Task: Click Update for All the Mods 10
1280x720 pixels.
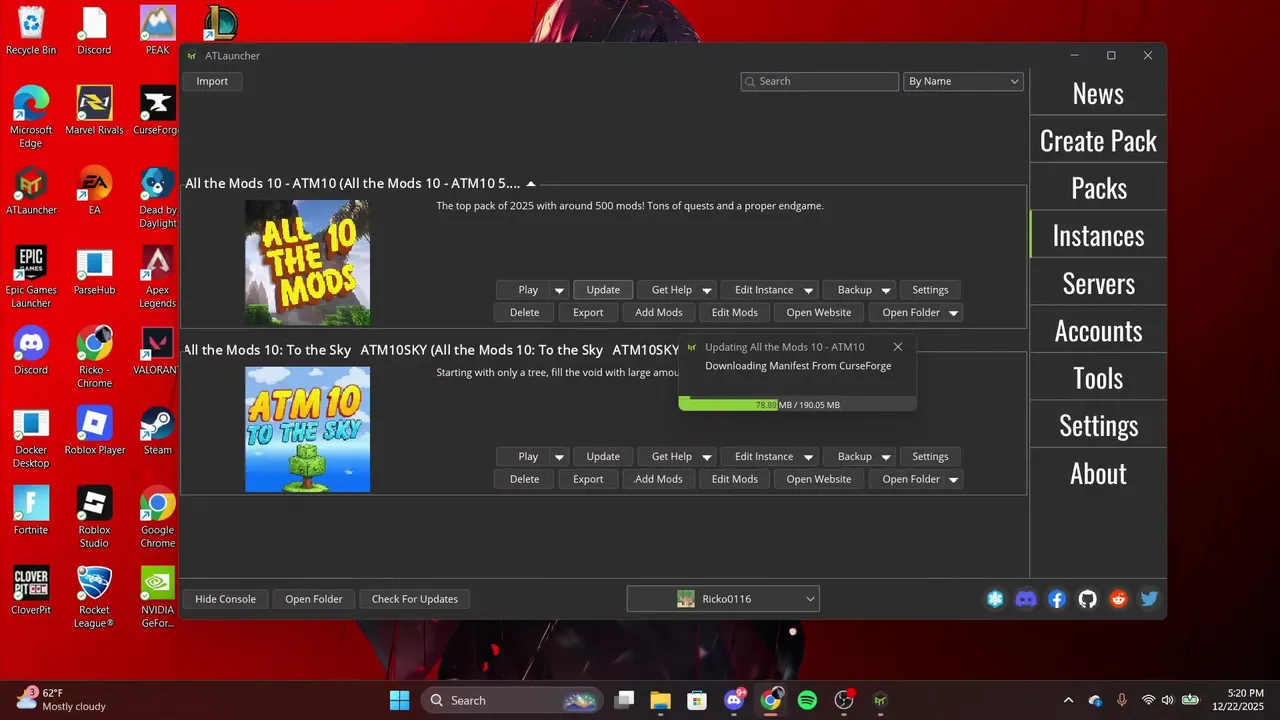Action: coord(603,290)
